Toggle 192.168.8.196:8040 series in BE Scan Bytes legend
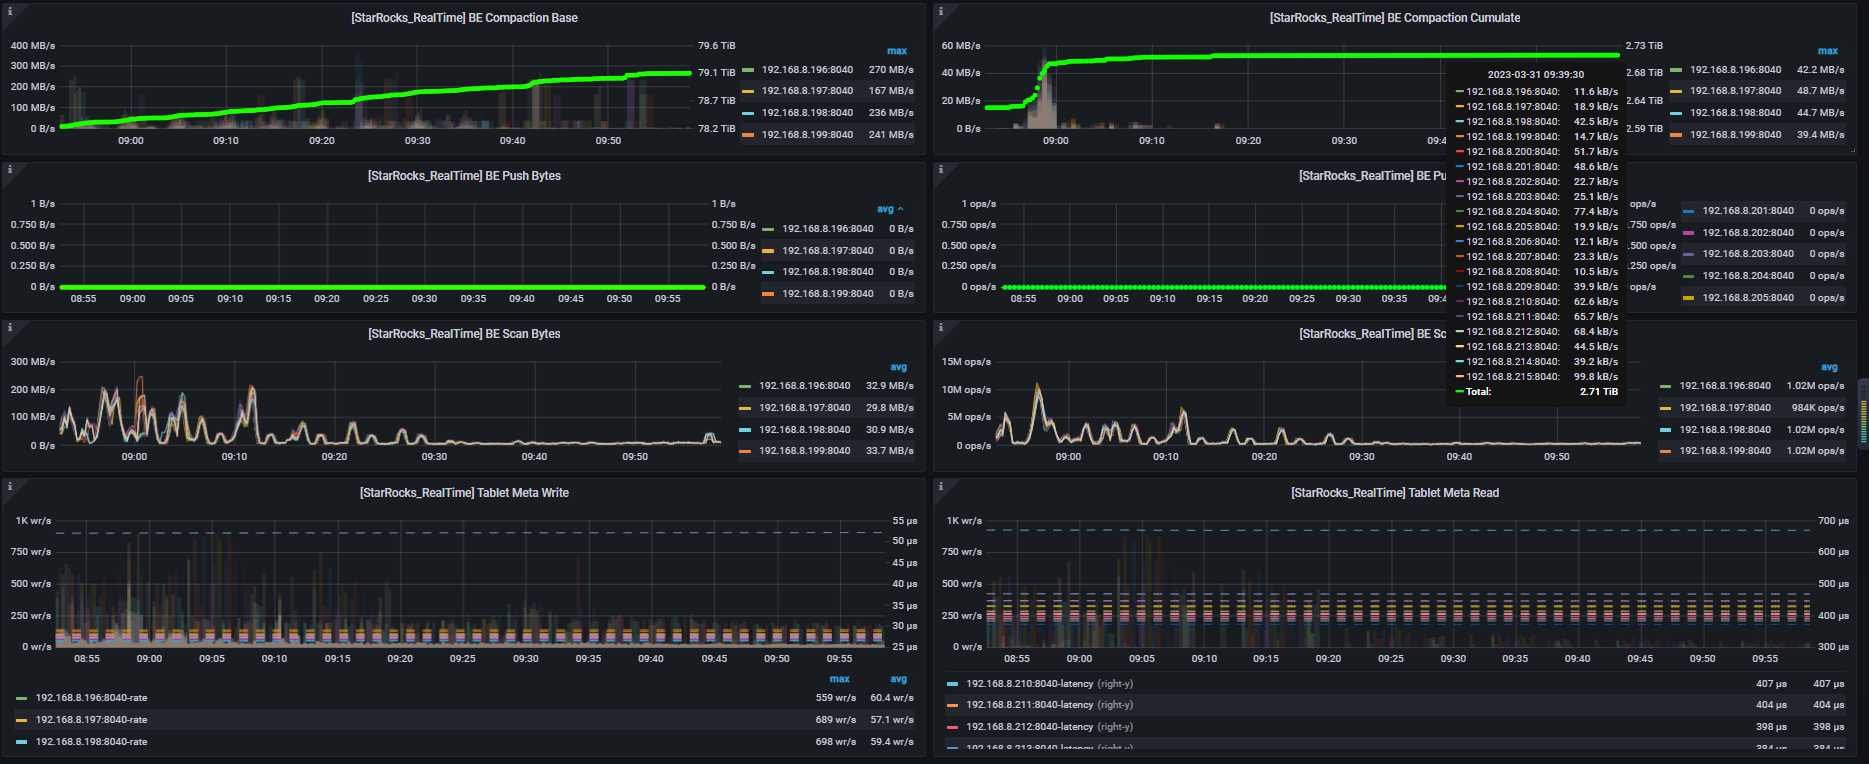The height and width of the screenshot is (764, 1869). (x=805, y=386)
